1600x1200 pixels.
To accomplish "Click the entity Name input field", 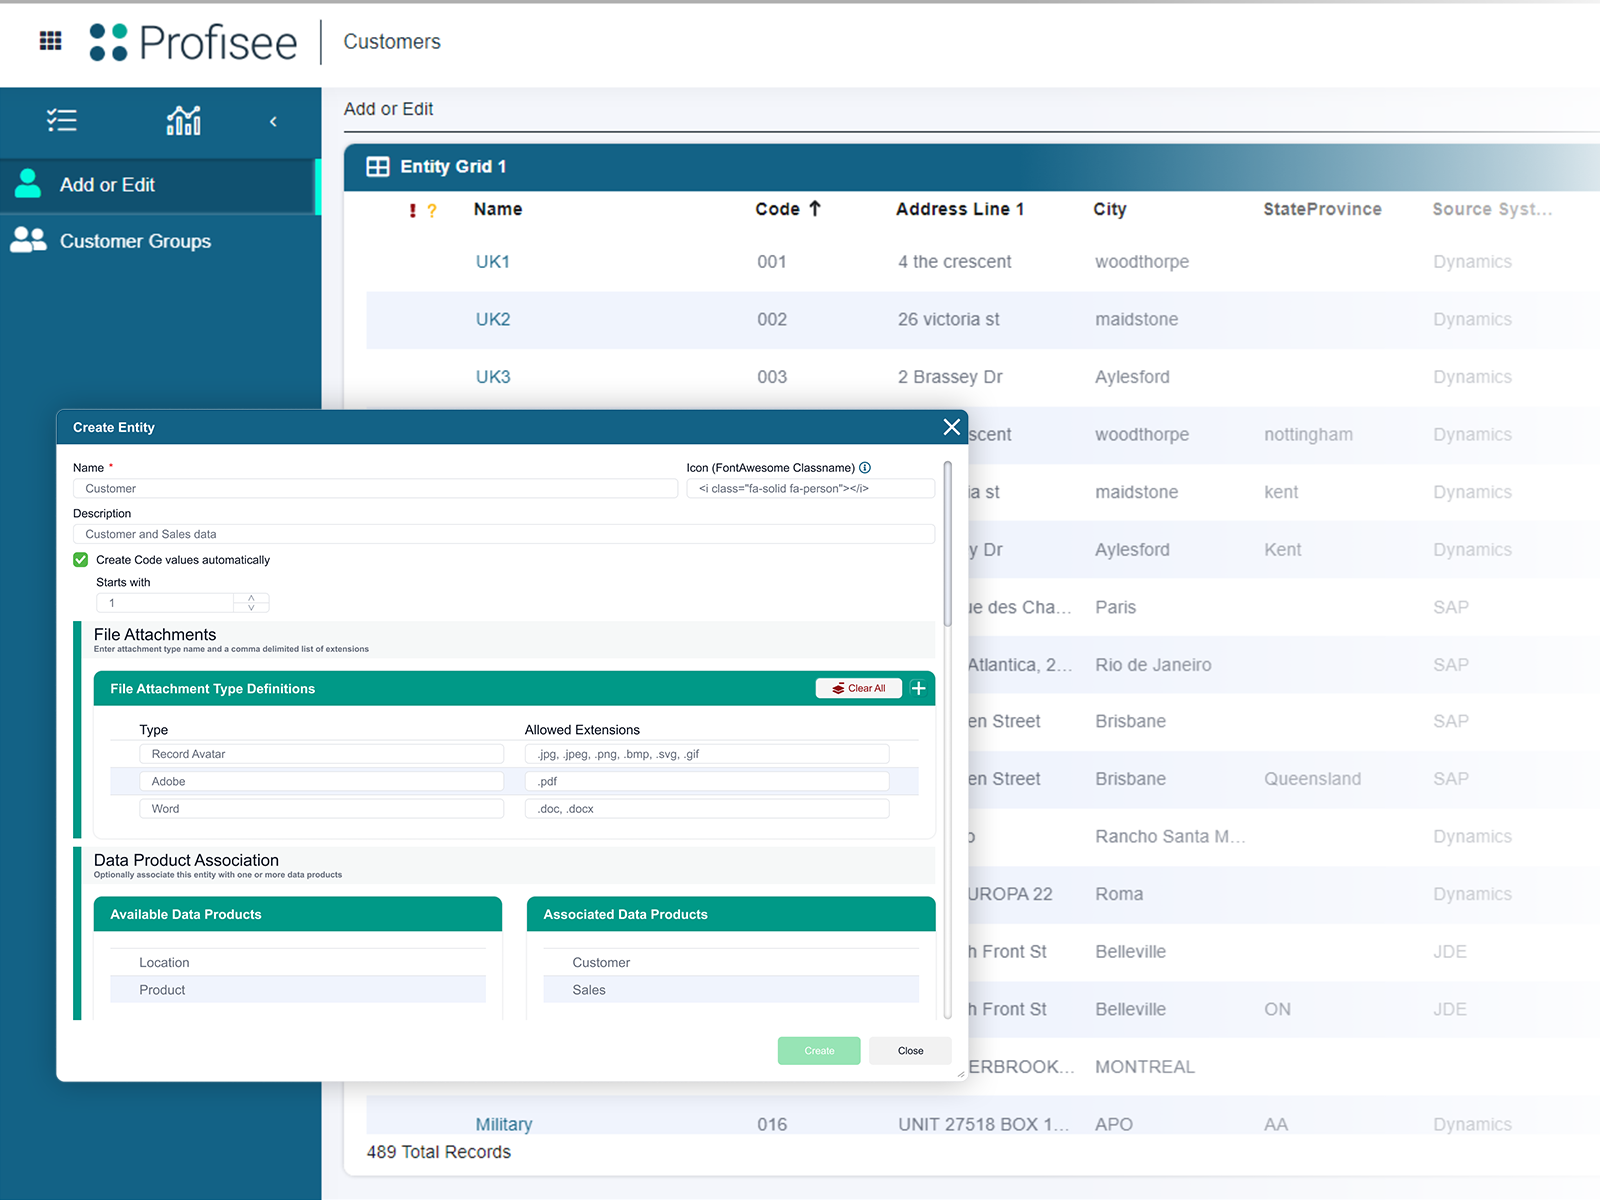I will (375, 489).
